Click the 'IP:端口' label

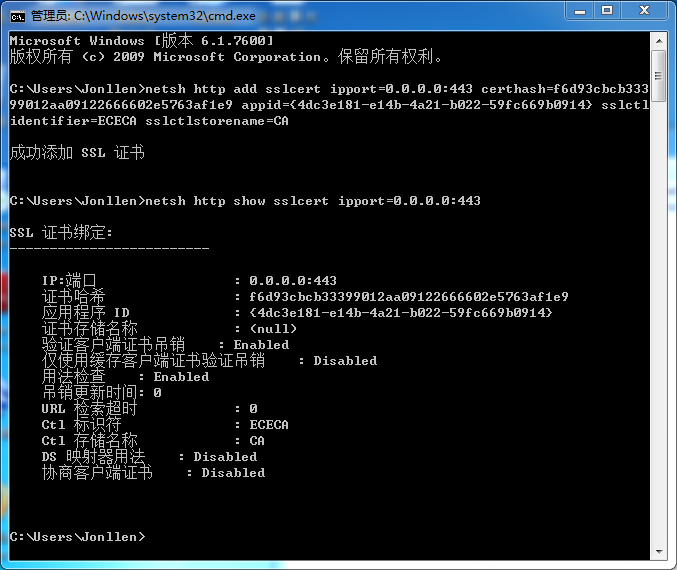(x=69, y=281)
